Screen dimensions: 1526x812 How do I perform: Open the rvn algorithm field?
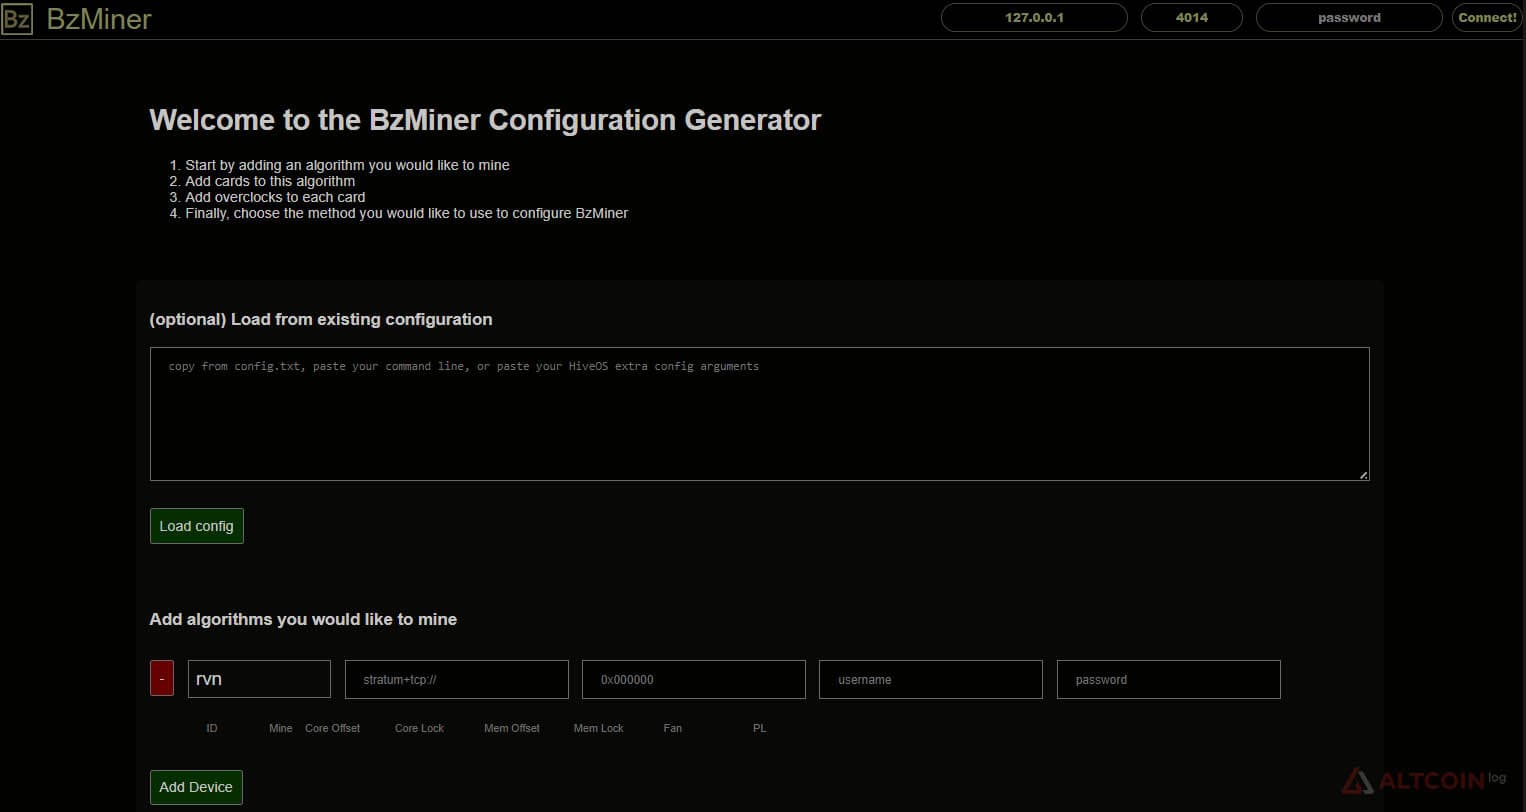tap(259, 679)
